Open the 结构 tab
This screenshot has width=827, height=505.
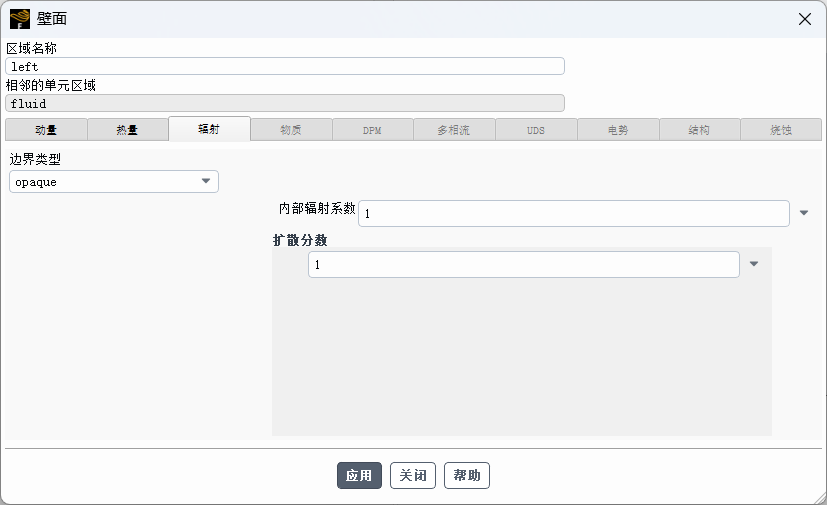[x=699, y=130]
